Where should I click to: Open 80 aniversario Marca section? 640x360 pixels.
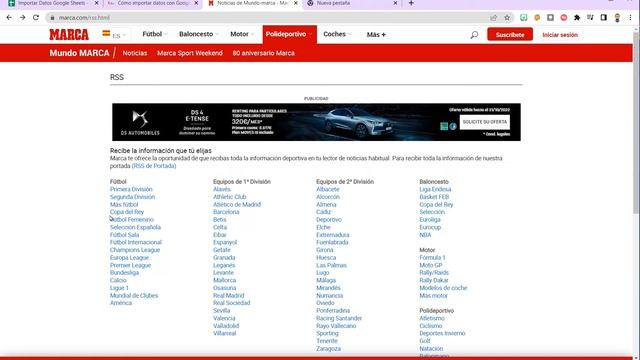[264, 53]
